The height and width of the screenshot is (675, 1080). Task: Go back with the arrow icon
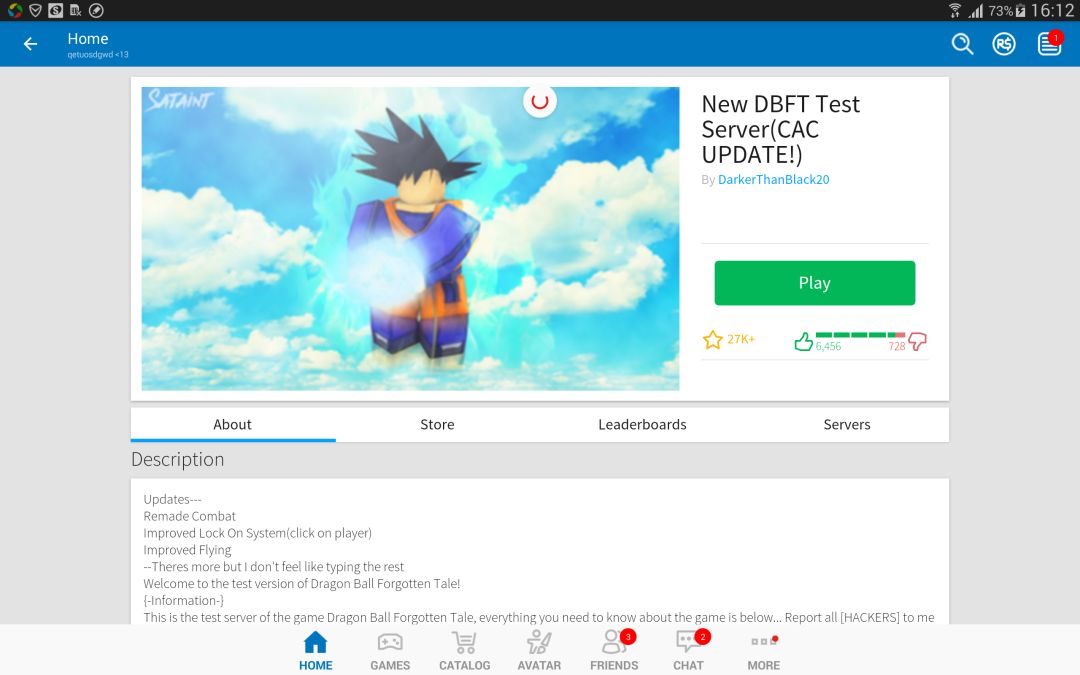point(30,44)
